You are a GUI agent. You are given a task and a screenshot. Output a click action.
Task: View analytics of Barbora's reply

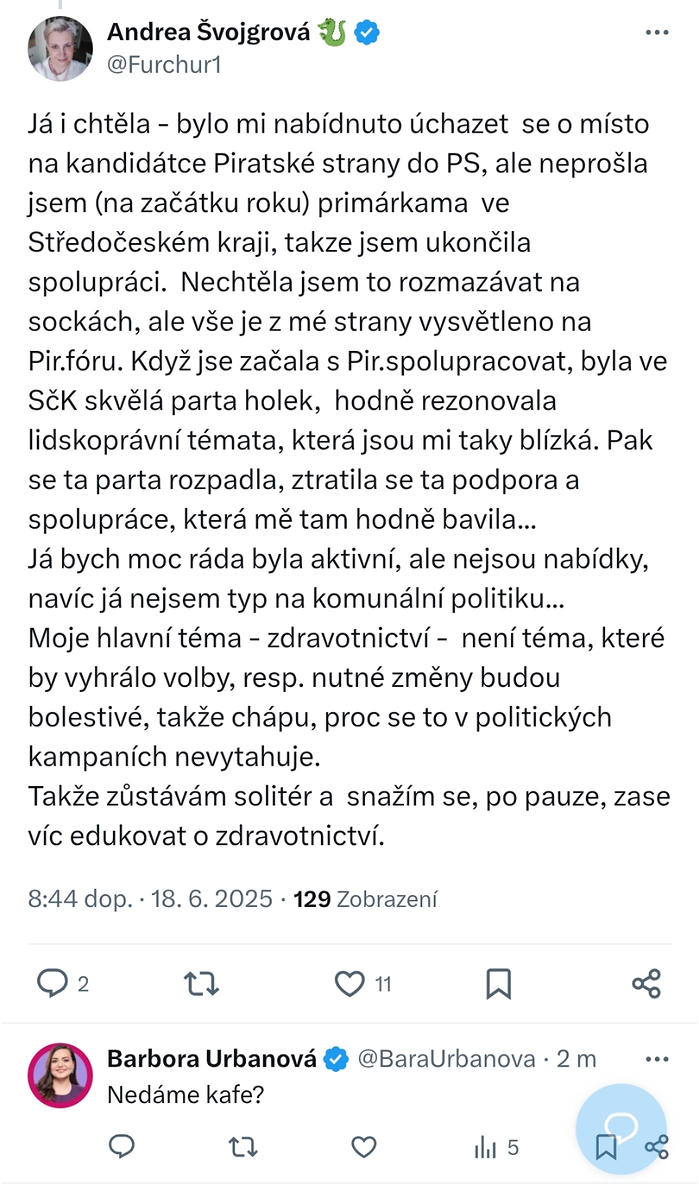(x=497, y=1147)
